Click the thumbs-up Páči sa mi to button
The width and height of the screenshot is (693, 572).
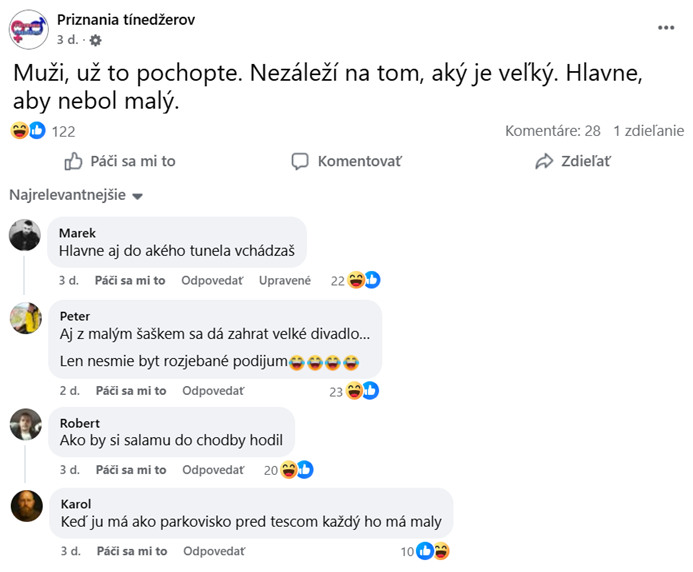pyautogui.click(x=120, y=161)
